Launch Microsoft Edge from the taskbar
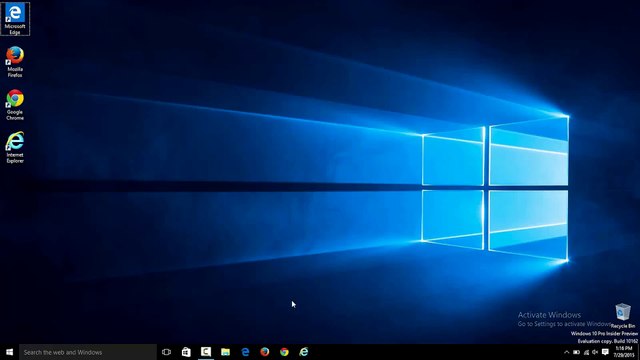The height and width of the screenshot is (360, 640). pos(245,352)
